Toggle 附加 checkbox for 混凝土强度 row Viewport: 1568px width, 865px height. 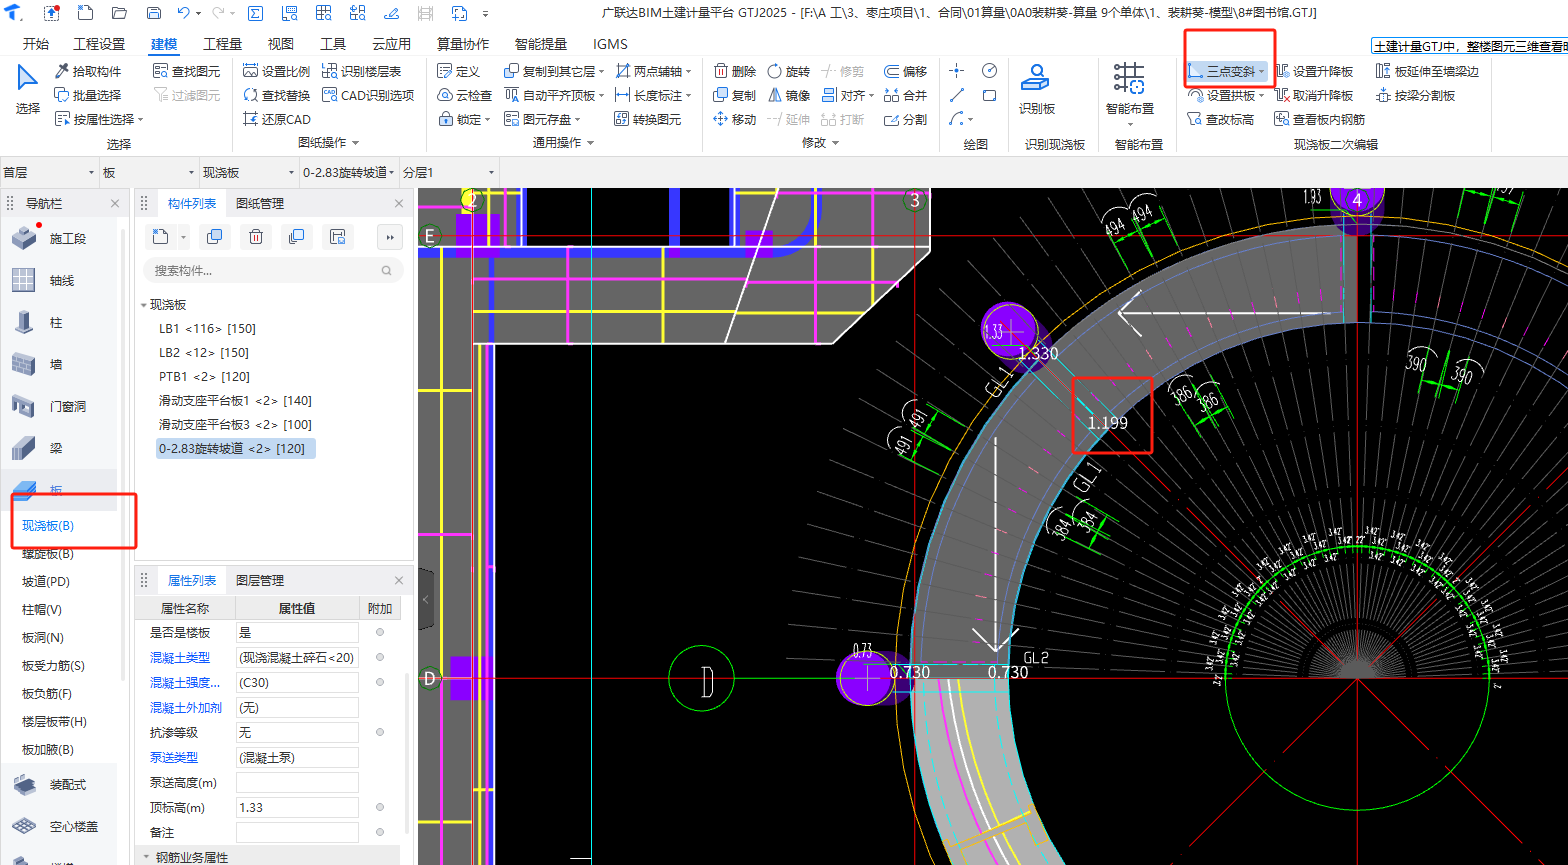click(379, 682)
